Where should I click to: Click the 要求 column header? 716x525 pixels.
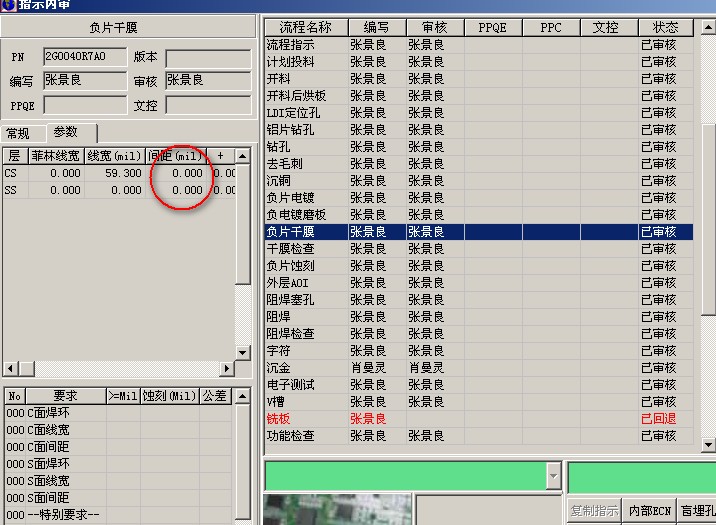point(65,396)
